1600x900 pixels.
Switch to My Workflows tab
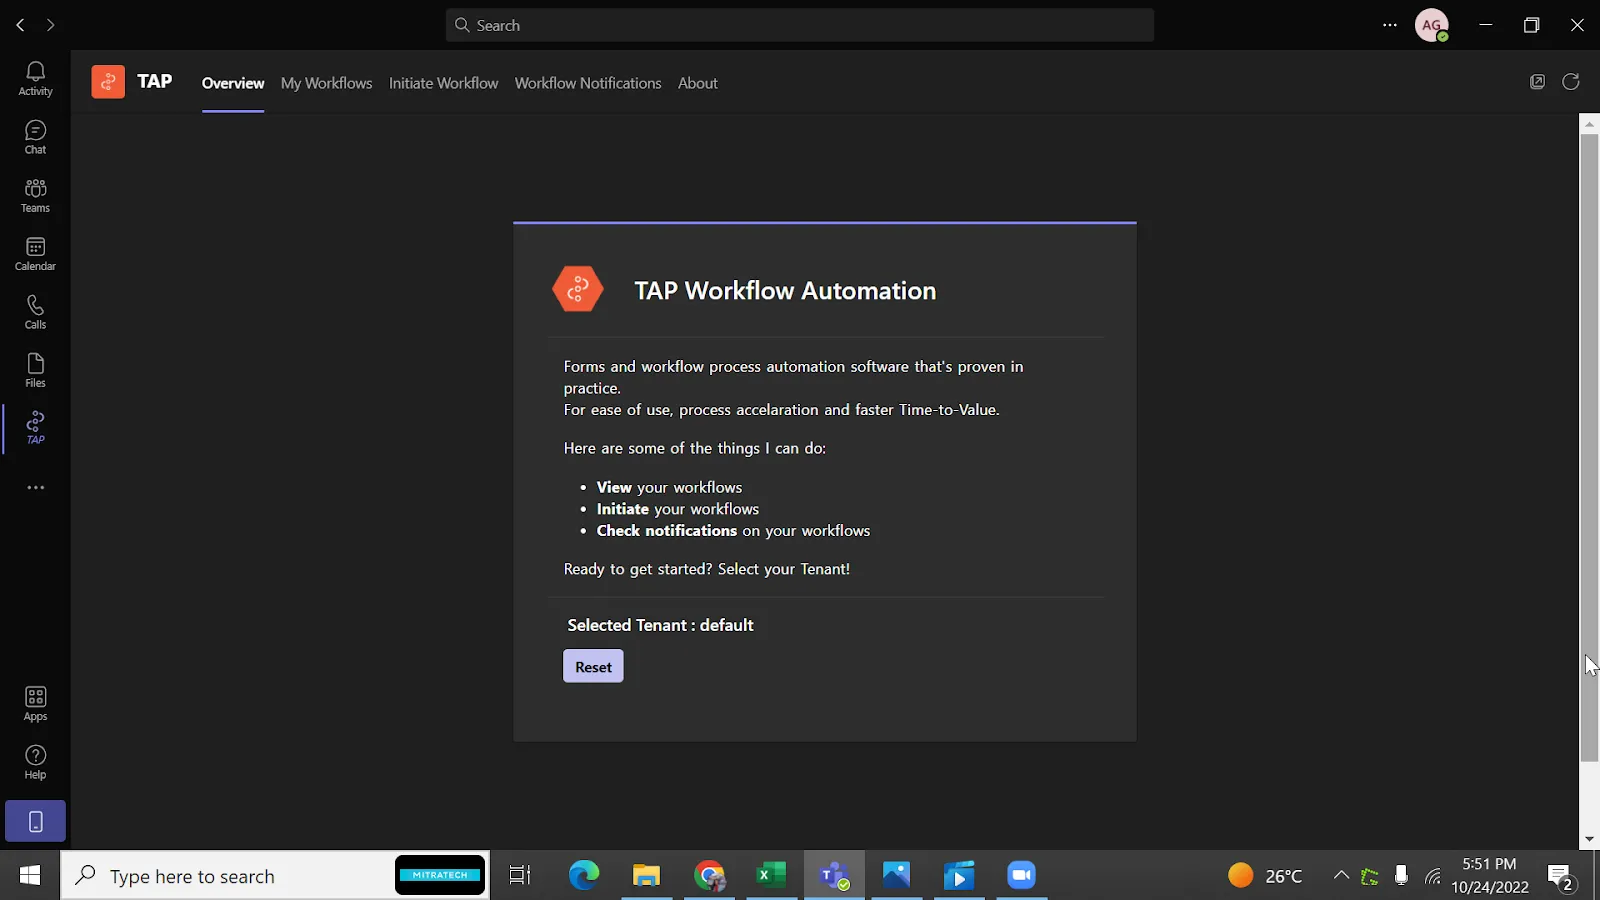pos(326,83)
